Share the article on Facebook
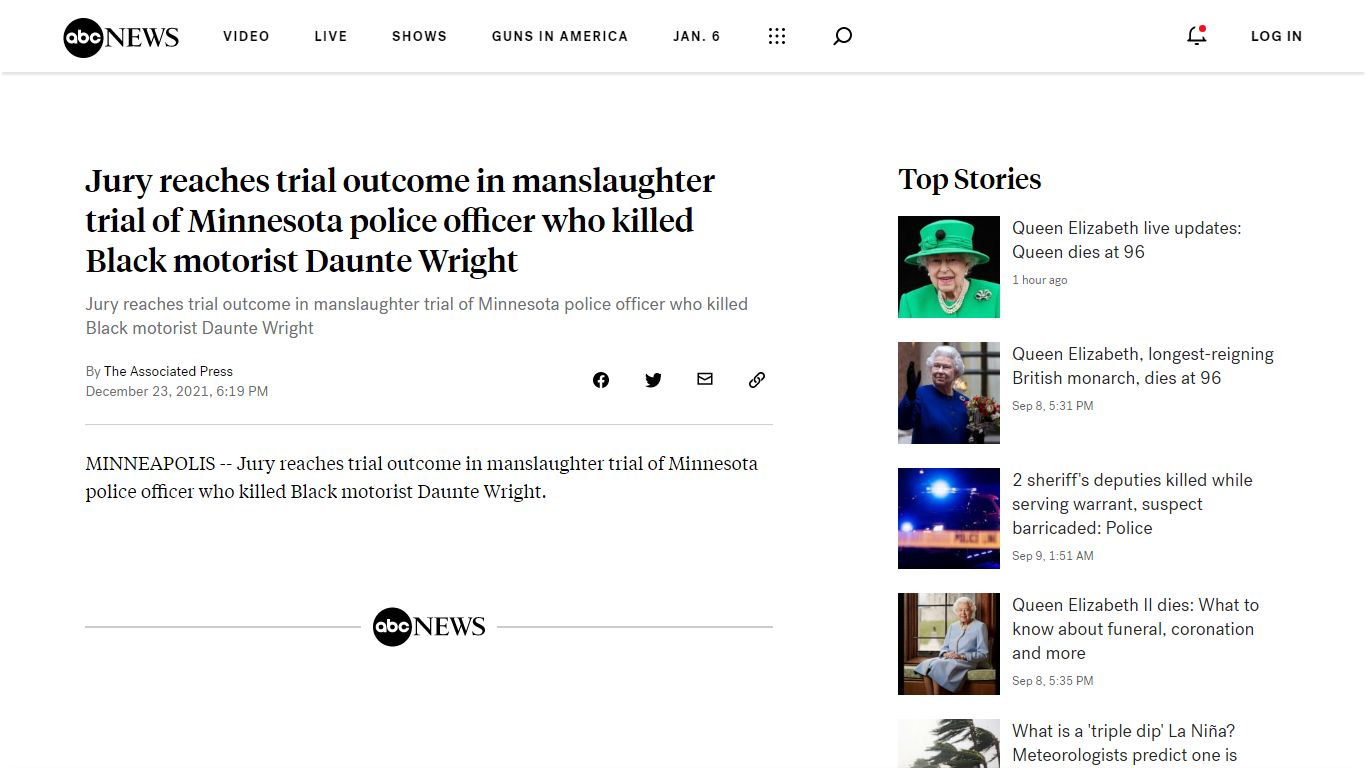 click(601, 380)
